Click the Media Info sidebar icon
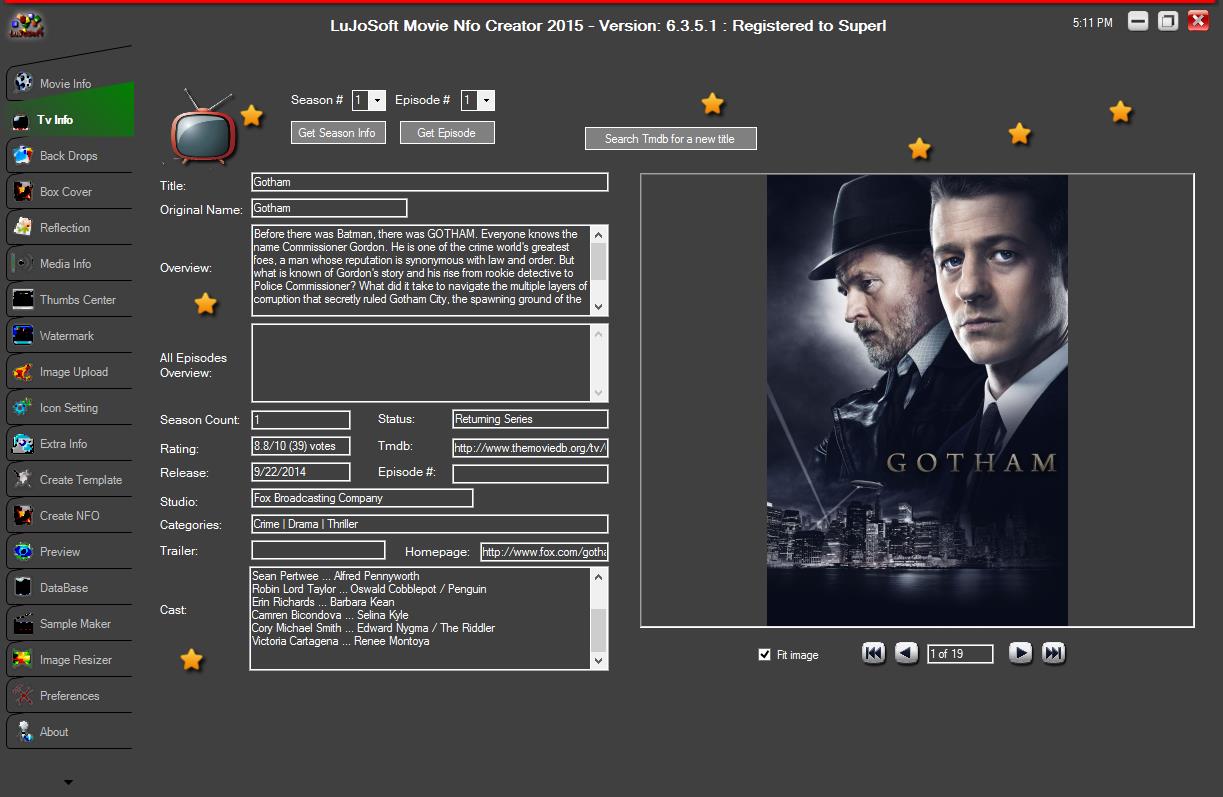 (22, 263)
